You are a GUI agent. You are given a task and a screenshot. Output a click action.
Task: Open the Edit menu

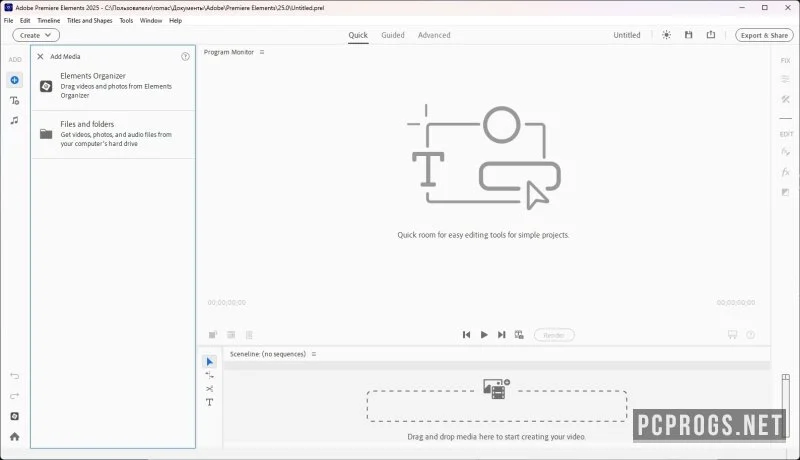click(25, 21)
